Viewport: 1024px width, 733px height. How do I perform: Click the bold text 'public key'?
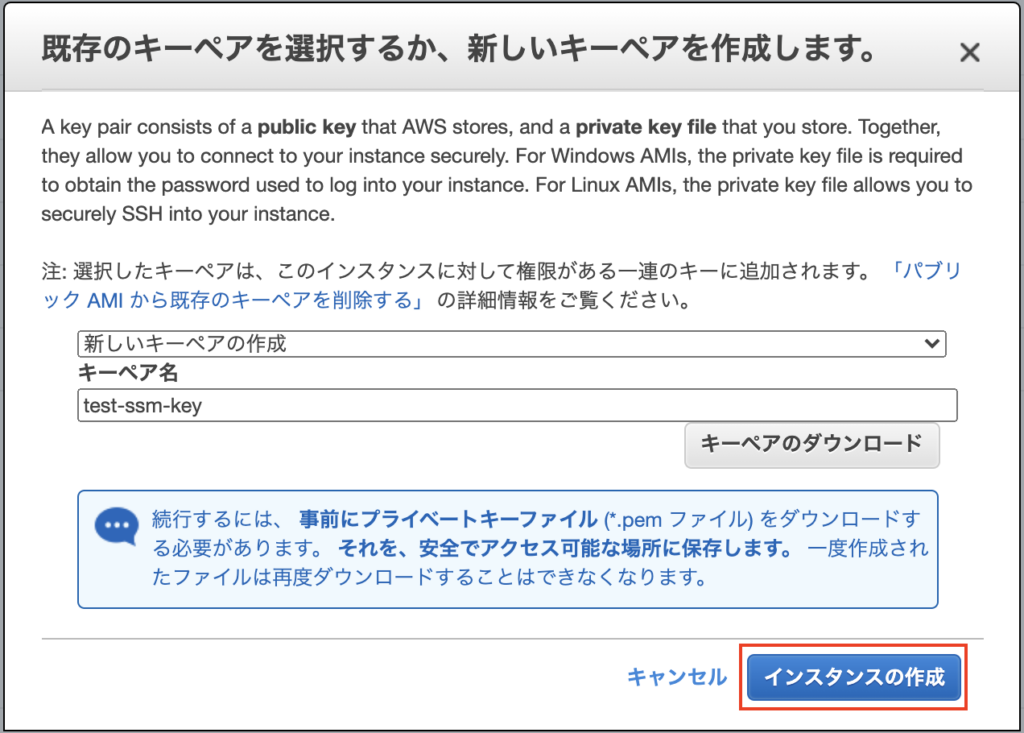306,127
